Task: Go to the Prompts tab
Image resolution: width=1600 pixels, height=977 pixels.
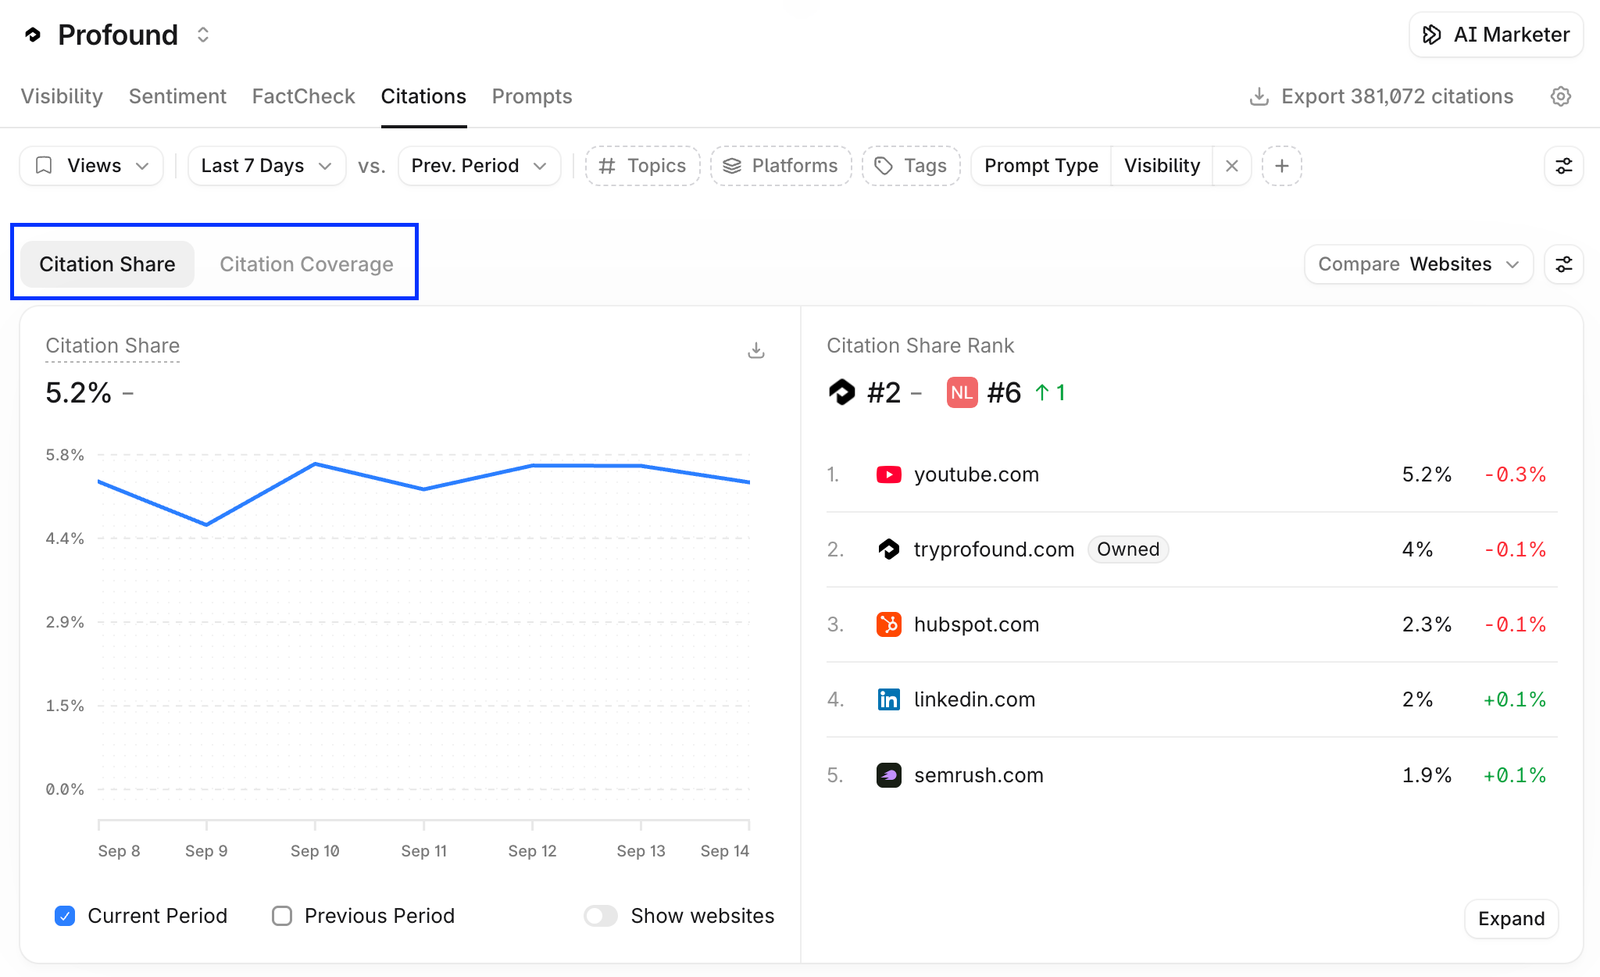Action: tap(532, 96)
